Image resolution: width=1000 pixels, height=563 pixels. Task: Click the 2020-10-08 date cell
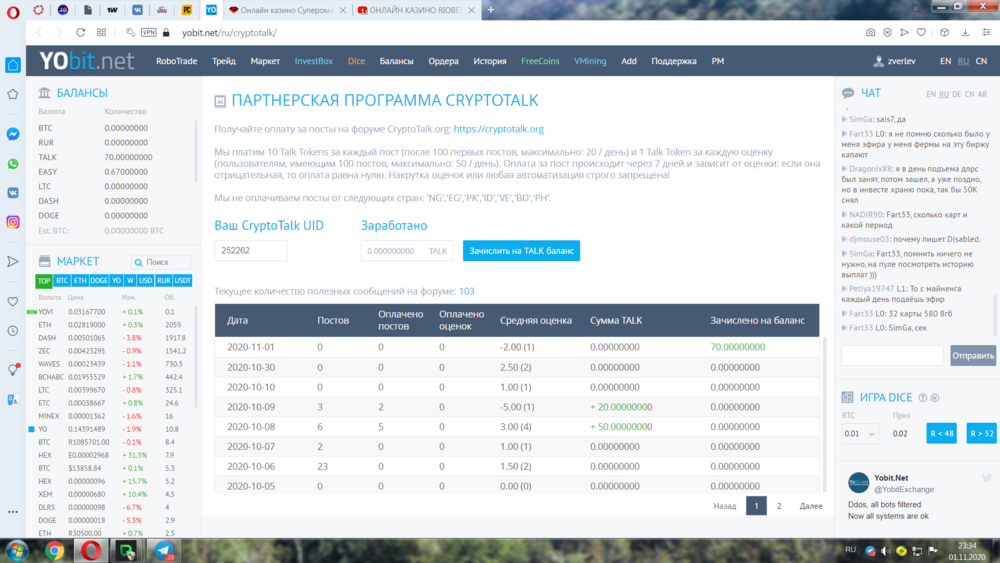pyautogui.click(x=251, y=427)
